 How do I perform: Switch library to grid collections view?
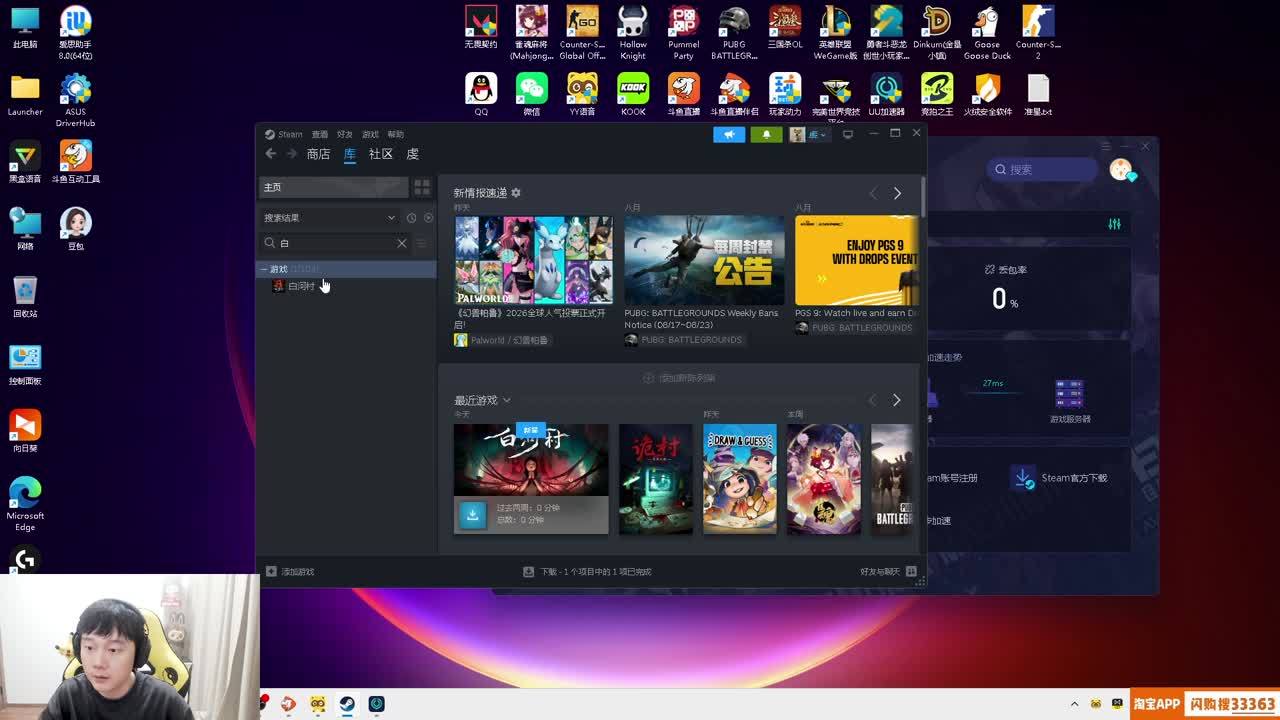[x=422, y=187]
